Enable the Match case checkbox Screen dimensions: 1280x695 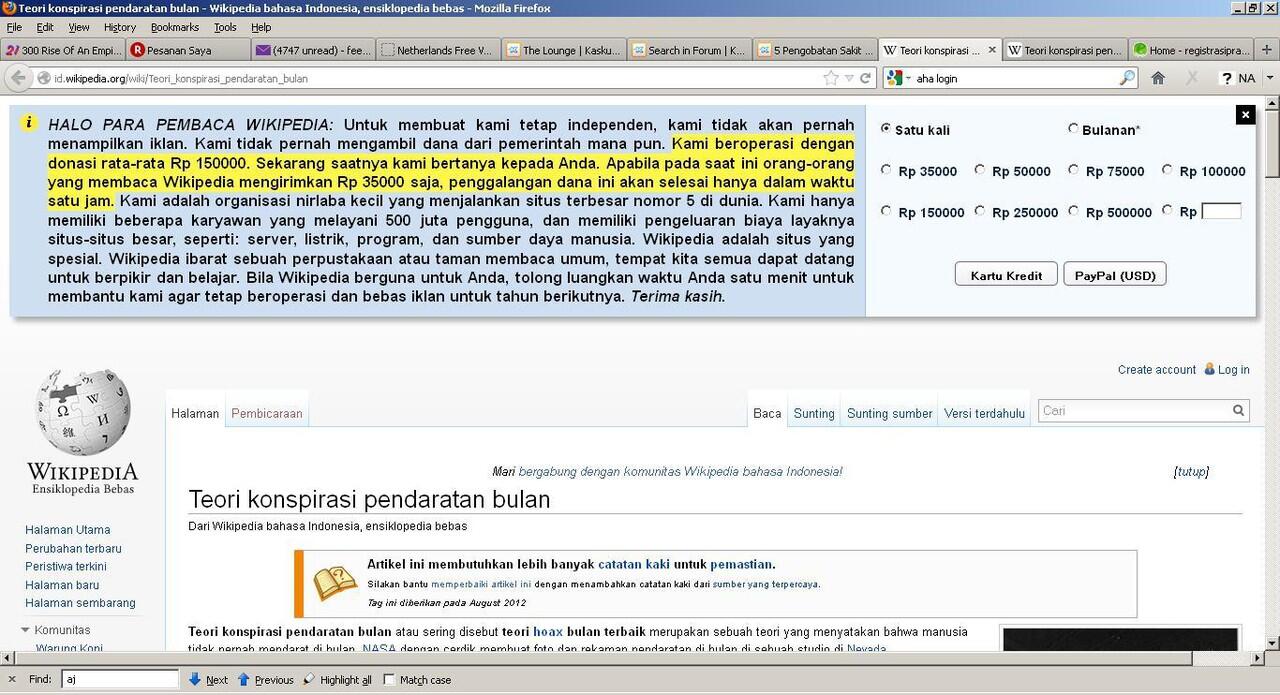[389, 679]
